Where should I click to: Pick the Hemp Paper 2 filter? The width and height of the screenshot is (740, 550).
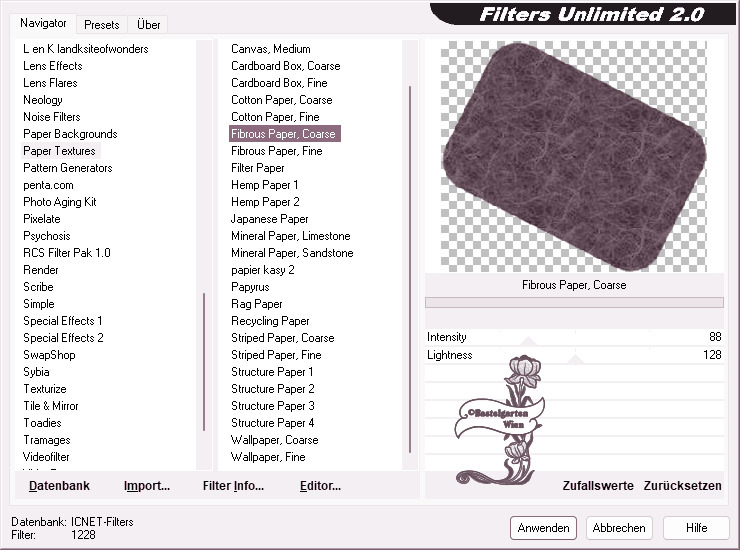[x=265, y=202]
